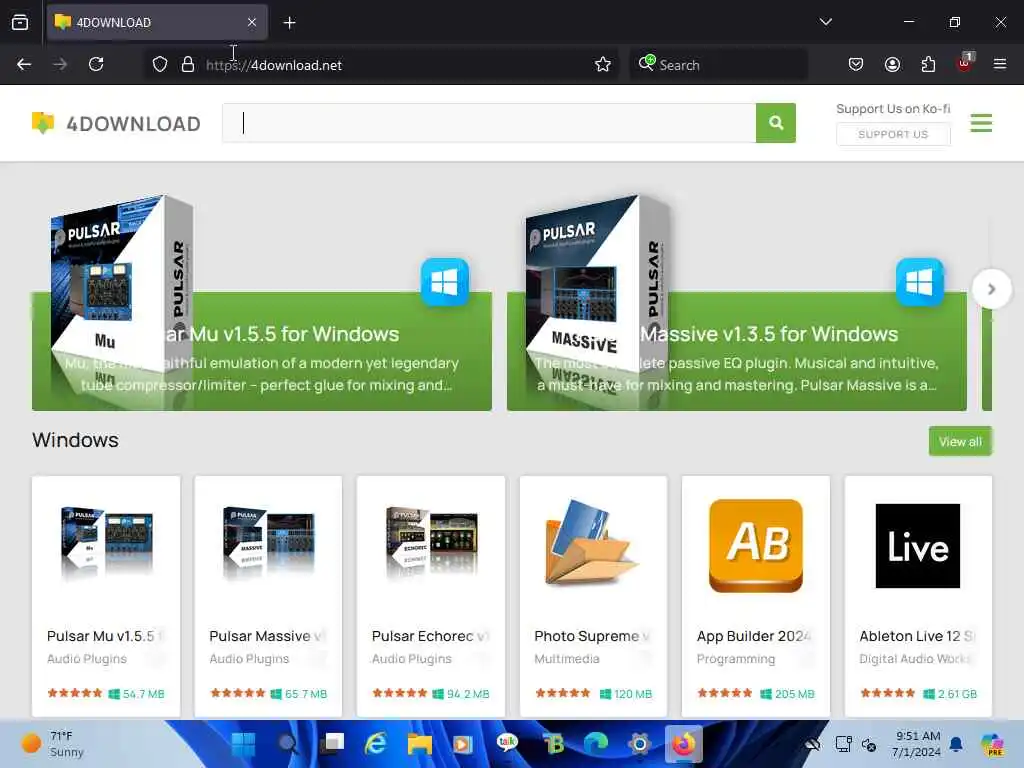Open the green hamburger site menu
The image size is (1024, 768).
[981, 123]
